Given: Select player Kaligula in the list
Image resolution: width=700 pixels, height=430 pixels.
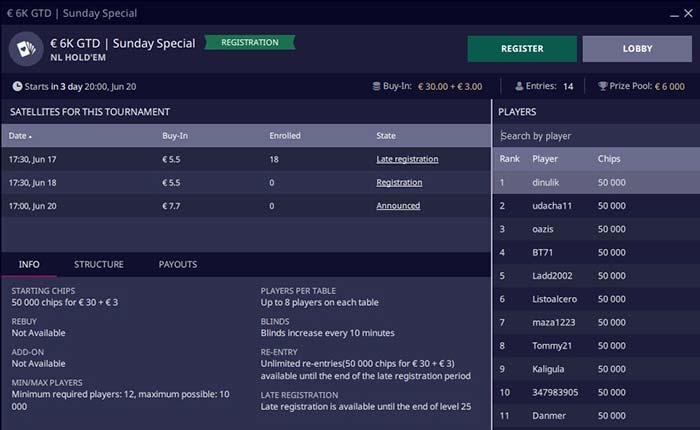Looking at the screenshot, I should tap(596, 368).
